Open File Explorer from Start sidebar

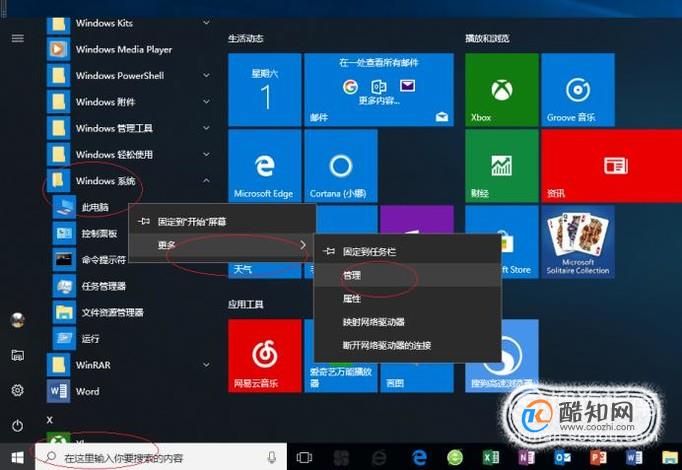tap(18, 355)
